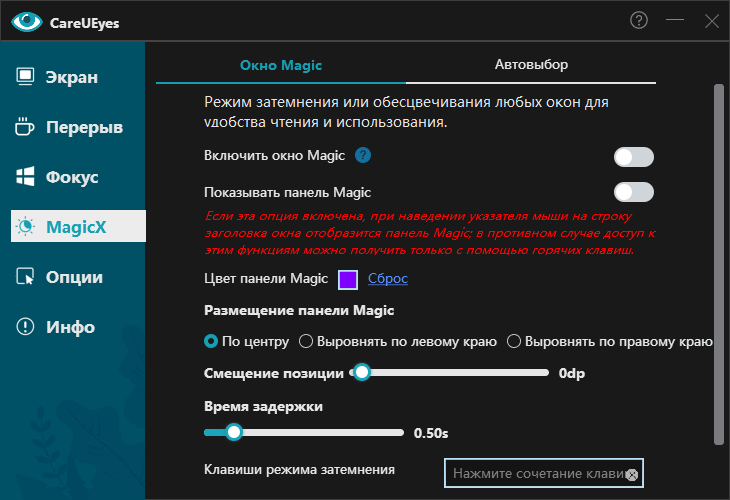
Task: Choose Выровнять по правому краю option
Action: 514,342
